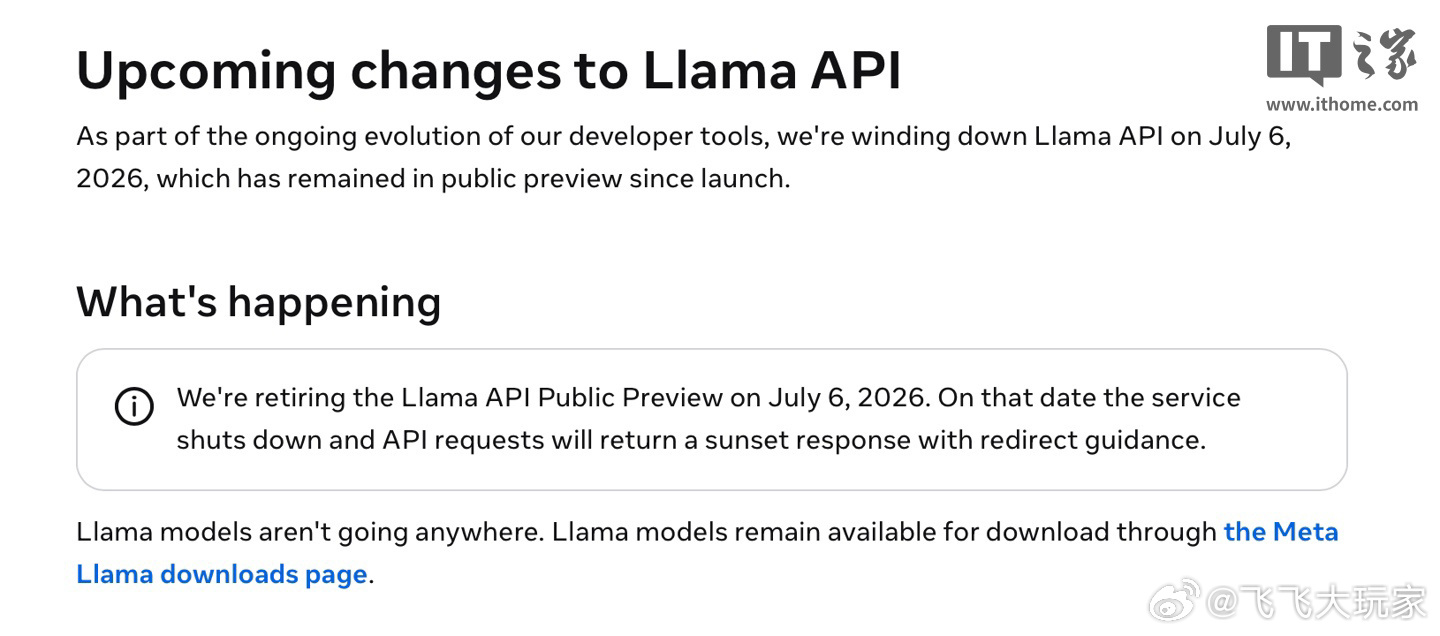Click the "Upcoming changes to Llama API" heading

[489, 71]
